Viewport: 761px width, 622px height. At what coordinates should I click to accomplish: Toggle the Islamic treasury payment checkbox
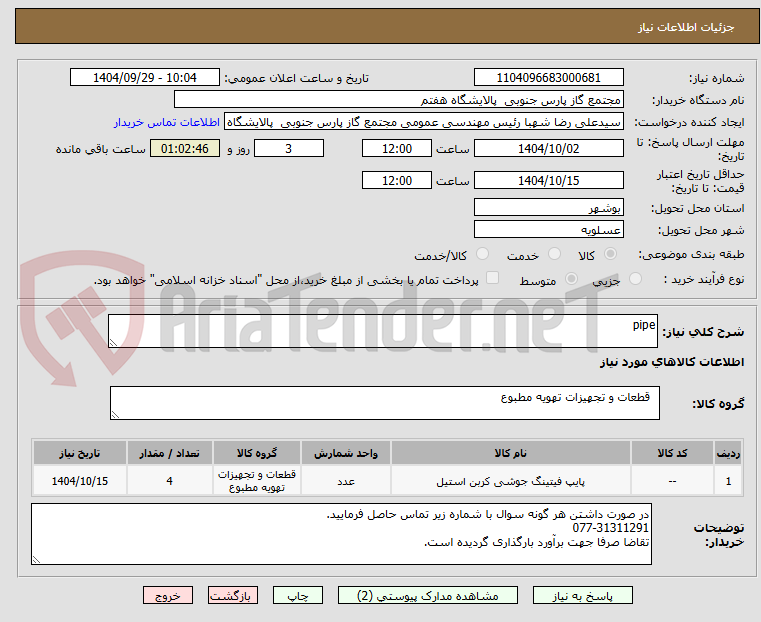(x=493, y=278)
